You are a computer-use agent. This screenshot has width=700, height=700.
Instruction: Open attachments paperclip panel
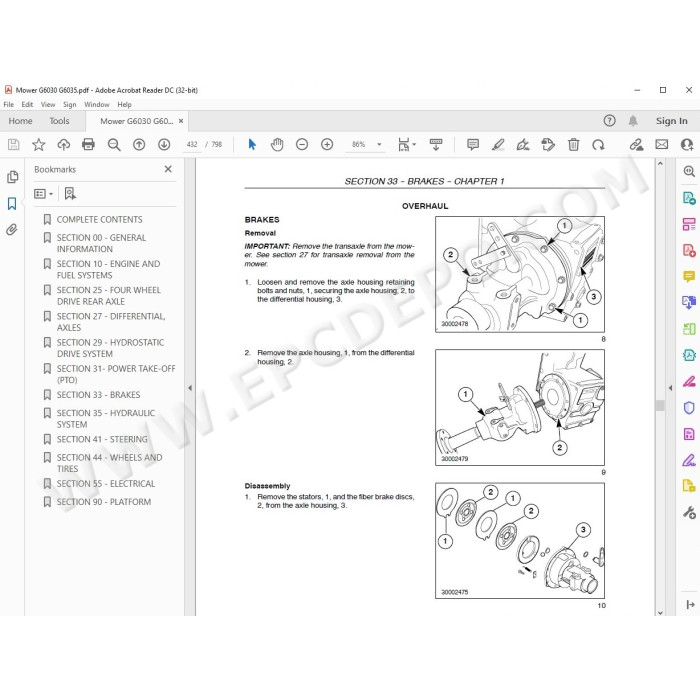(12, 229)
